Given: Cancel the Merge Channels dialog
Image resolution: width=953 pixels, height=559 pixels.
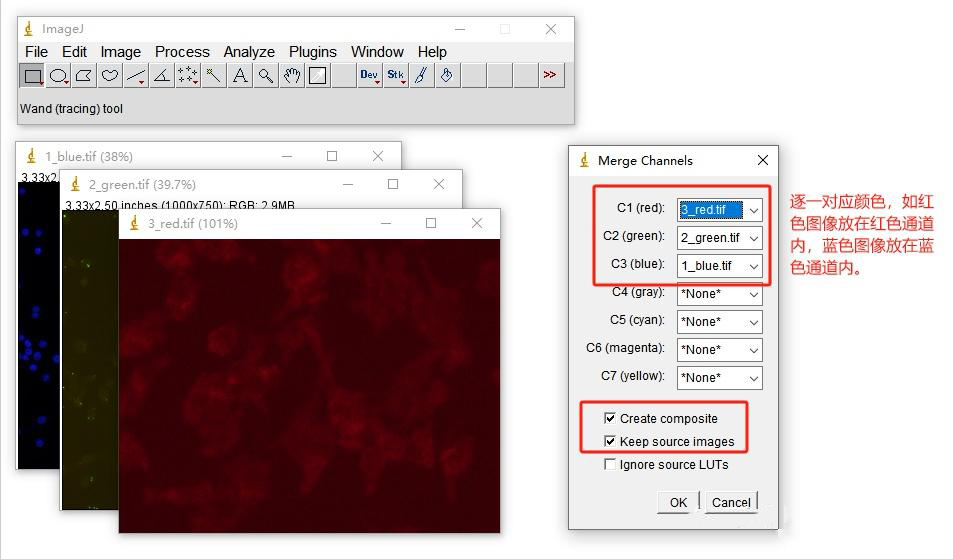Looking at the screenshot, I should pyautogui.click(x=731, y=502).
